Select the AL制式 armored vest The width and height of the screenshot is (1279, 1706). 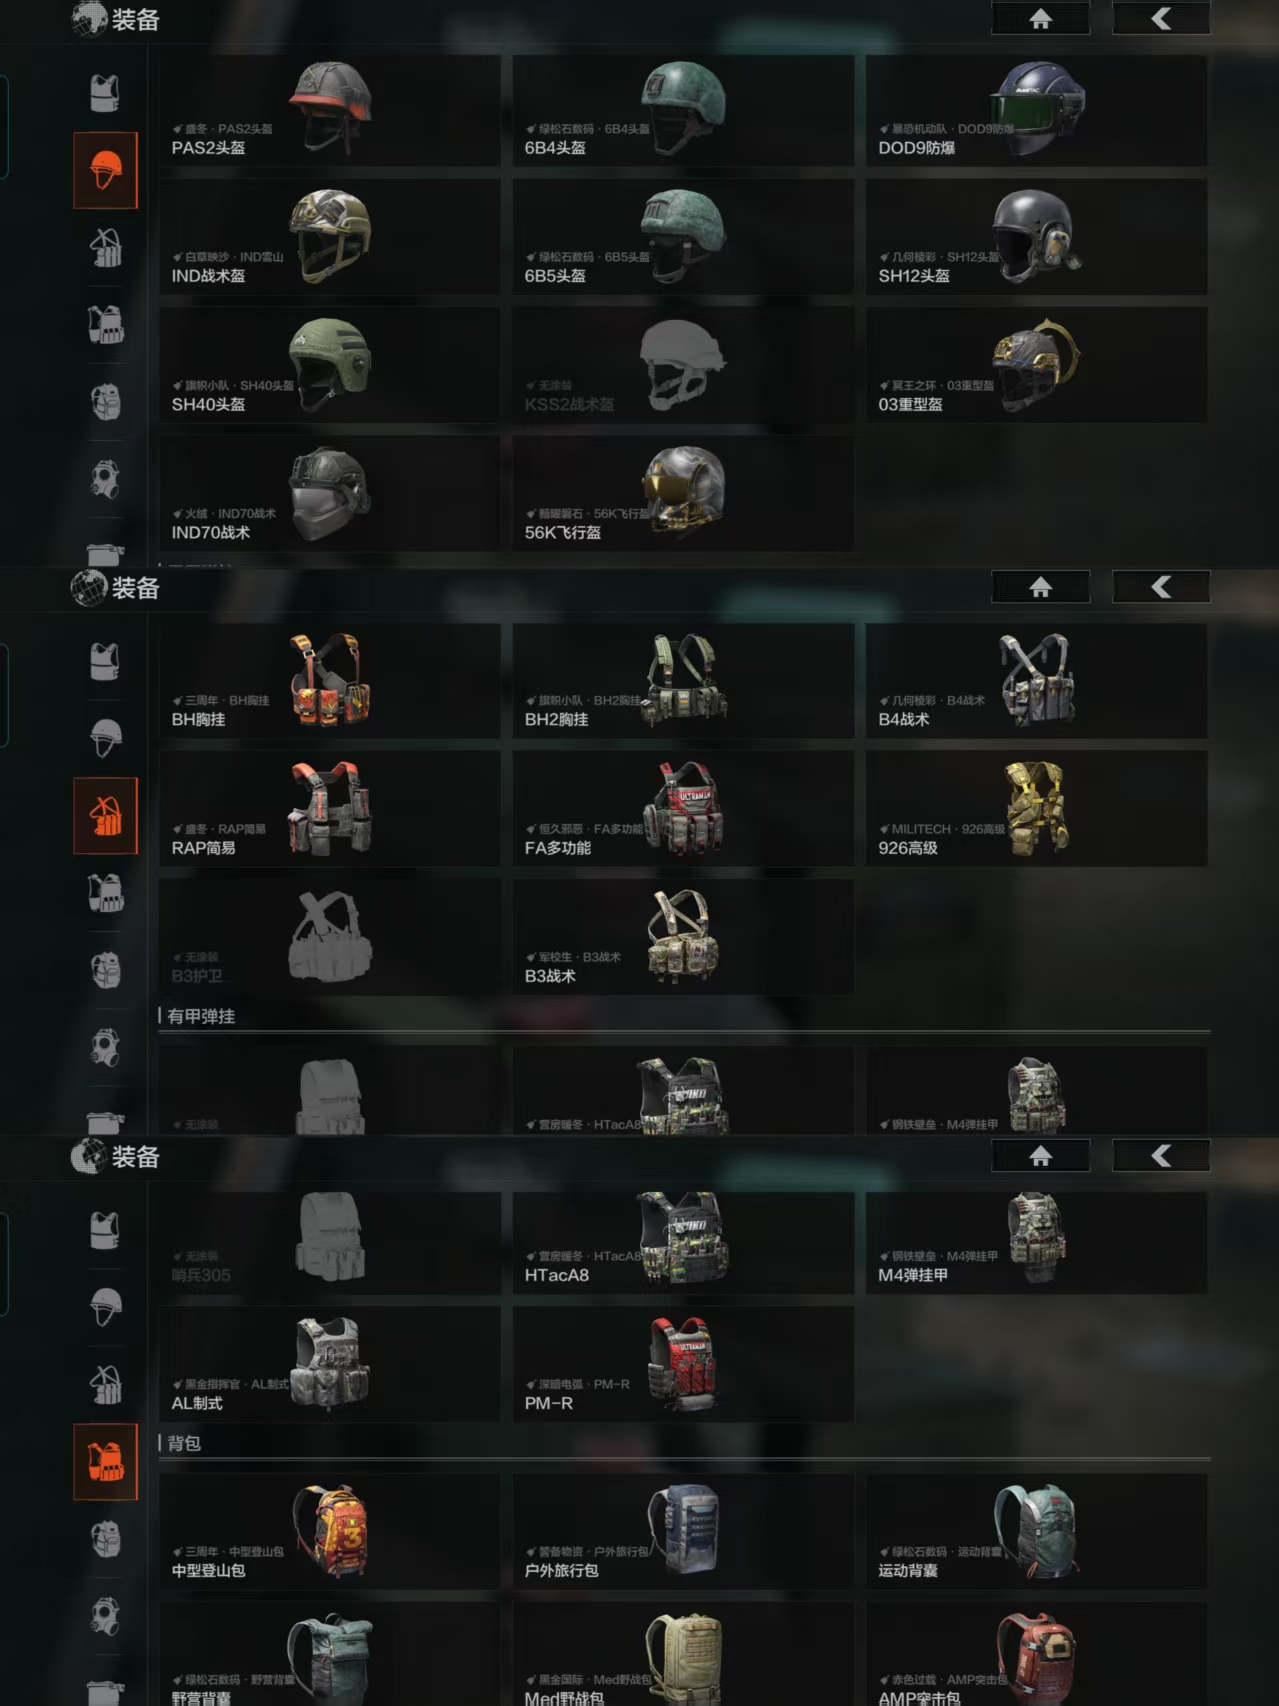pyautogui.click(x=330, y=1365)
